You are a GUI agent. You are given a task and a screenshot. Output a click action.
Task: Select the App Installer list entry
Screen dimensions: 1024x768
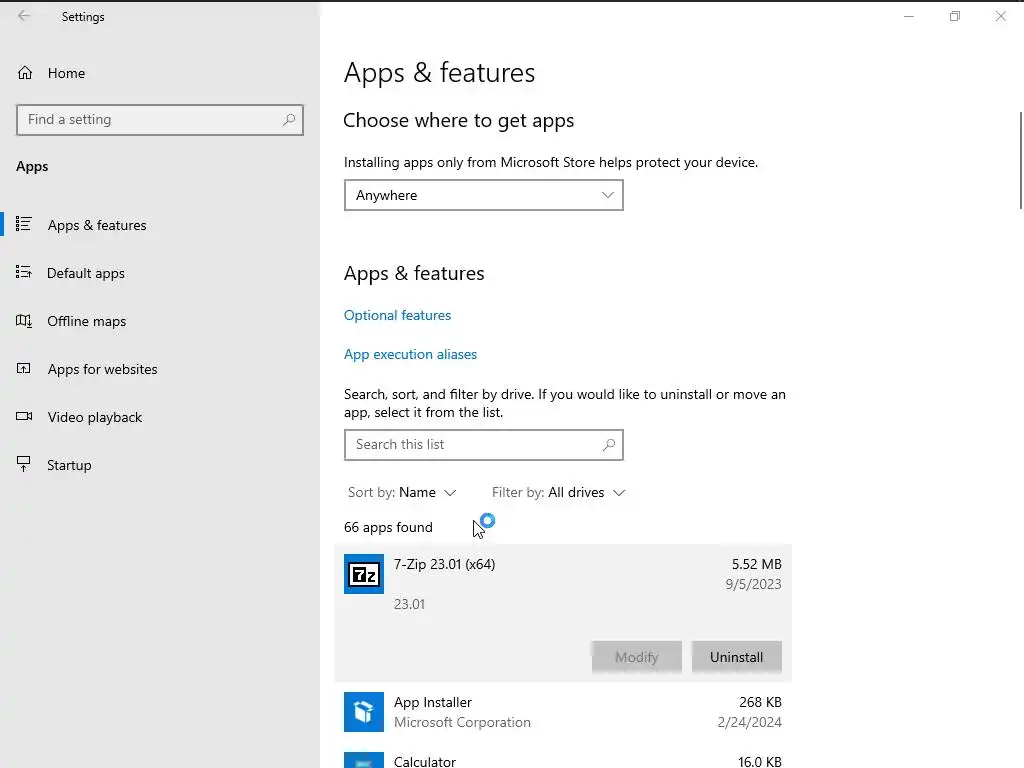(x=563, y=712)
